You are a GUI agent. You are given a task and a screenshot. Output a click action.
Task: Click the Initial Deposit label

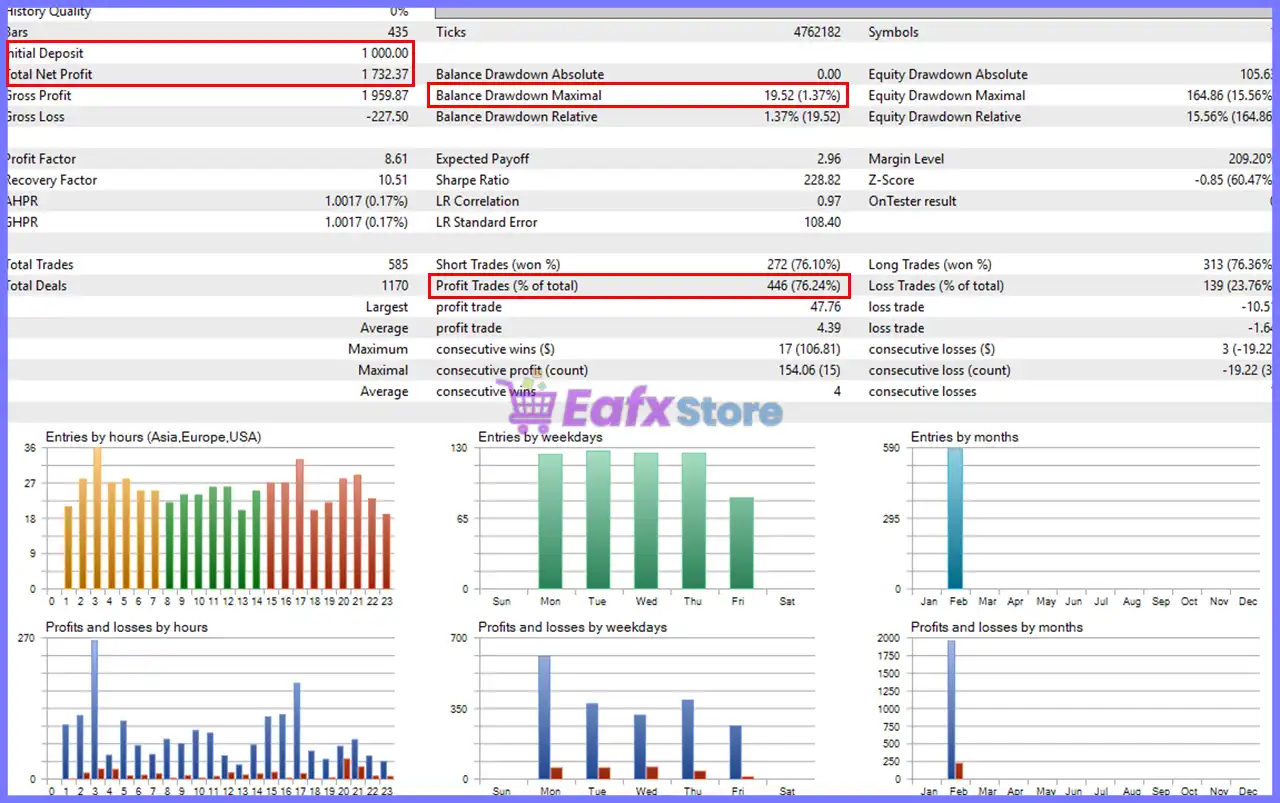[x=46, y=53]
